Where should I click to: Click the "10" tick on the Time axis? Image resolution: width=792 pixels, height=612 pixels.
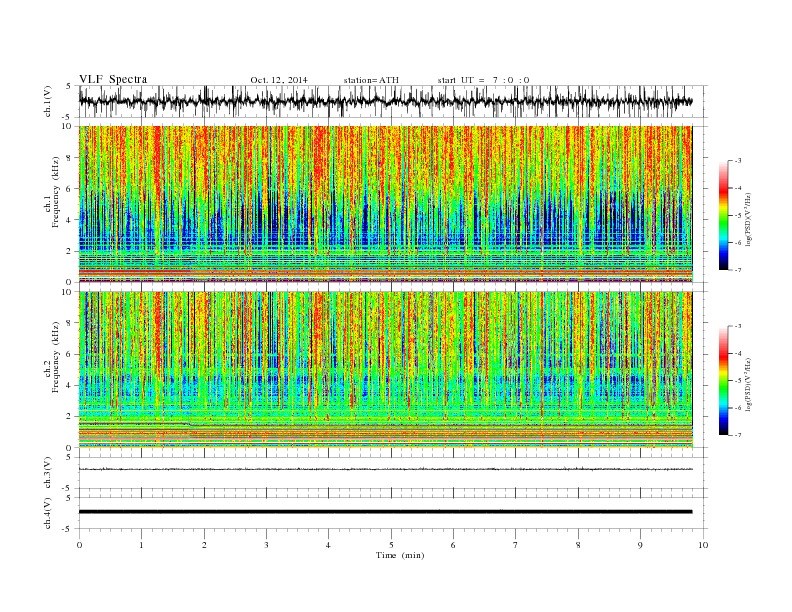point(703,545)
